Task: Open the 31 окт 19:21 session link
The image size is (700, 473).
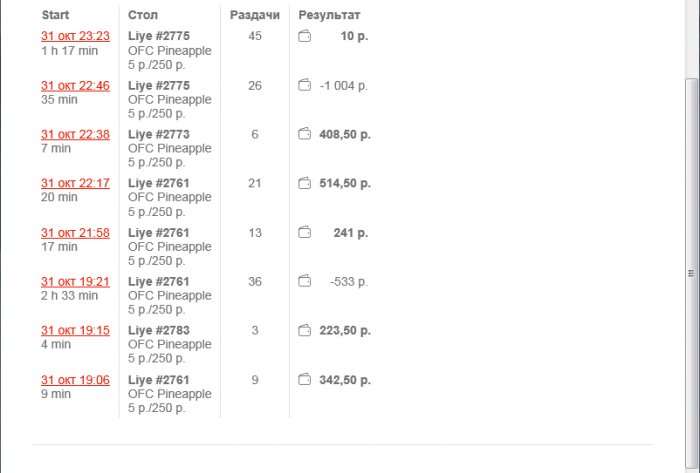Action: tap(75, 282)
